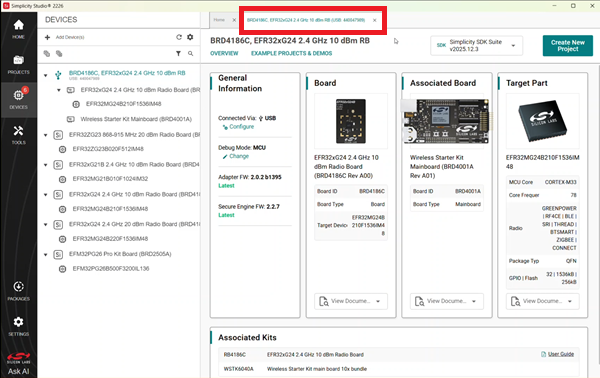Collapse the EFR32xG21B 2.4 GHz board node

[46, 165]
